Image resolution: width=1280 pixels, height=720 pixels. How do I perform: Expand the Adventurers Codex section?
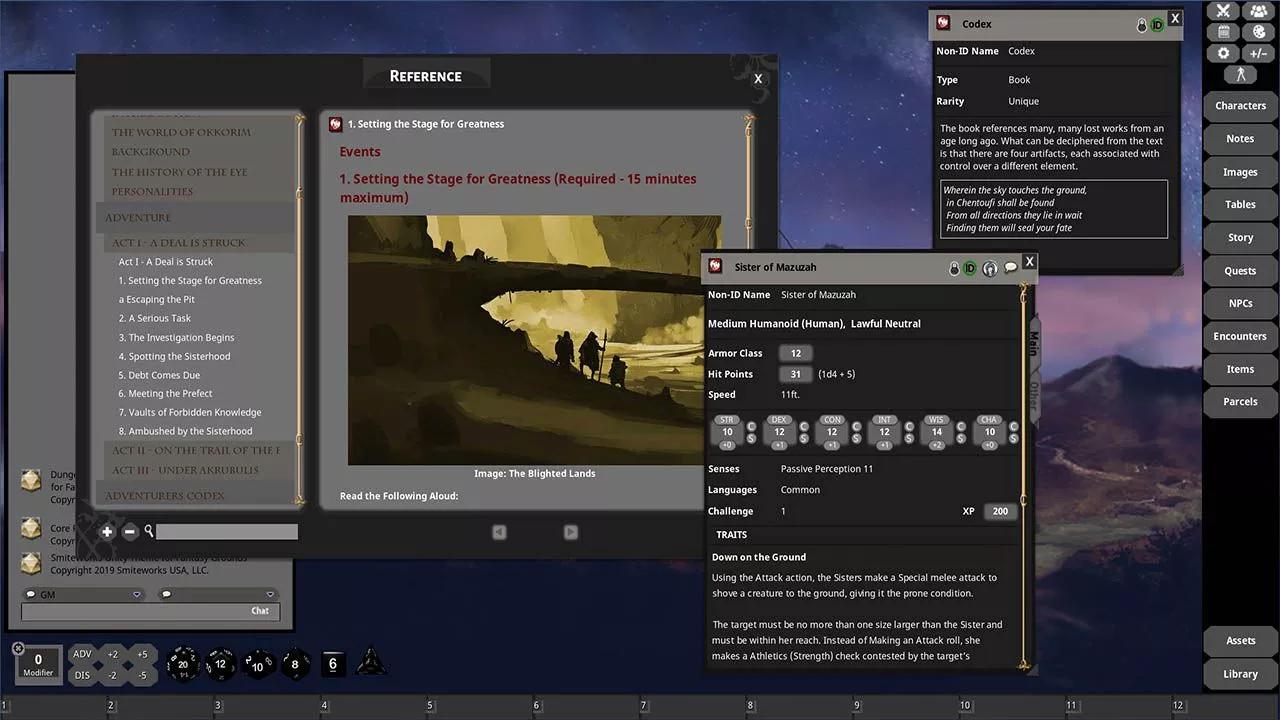(195, 496)
